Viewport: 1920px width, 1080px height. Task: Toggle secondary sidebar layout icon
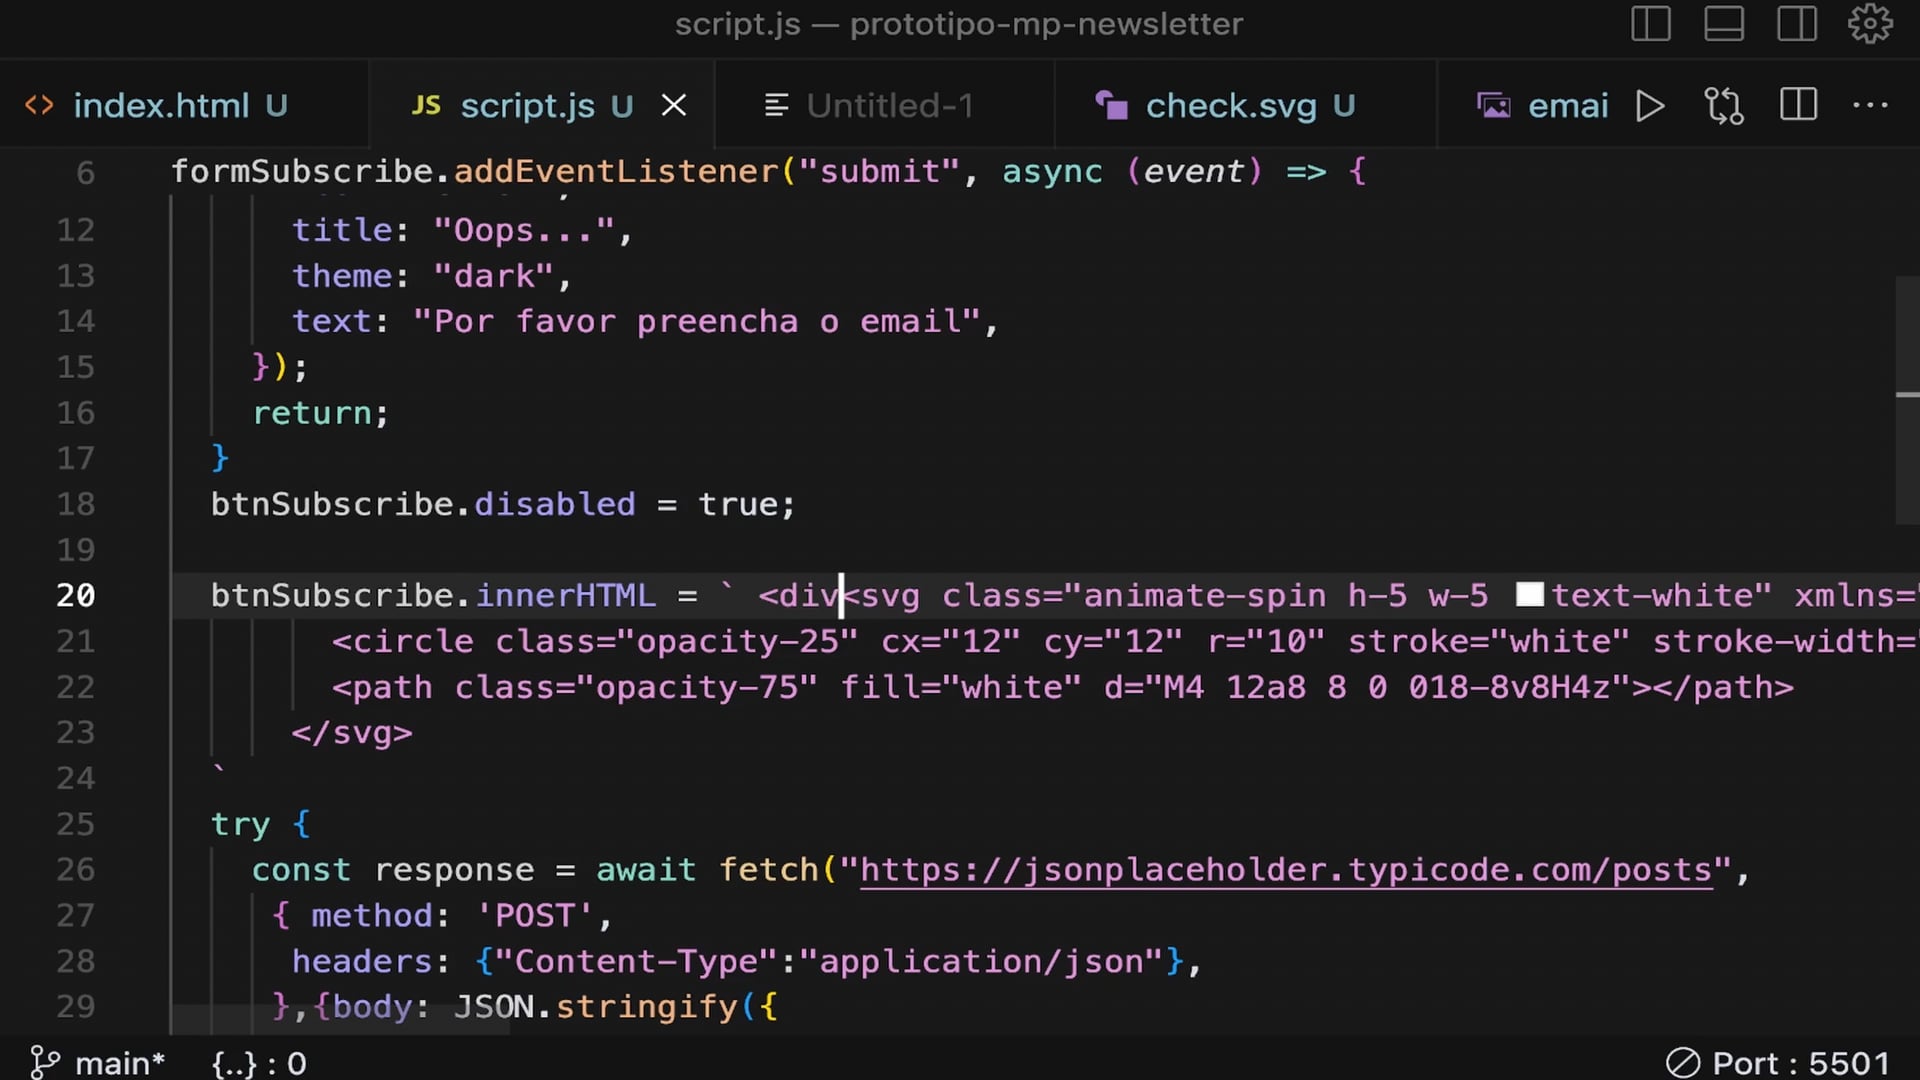coord(1796,24)
